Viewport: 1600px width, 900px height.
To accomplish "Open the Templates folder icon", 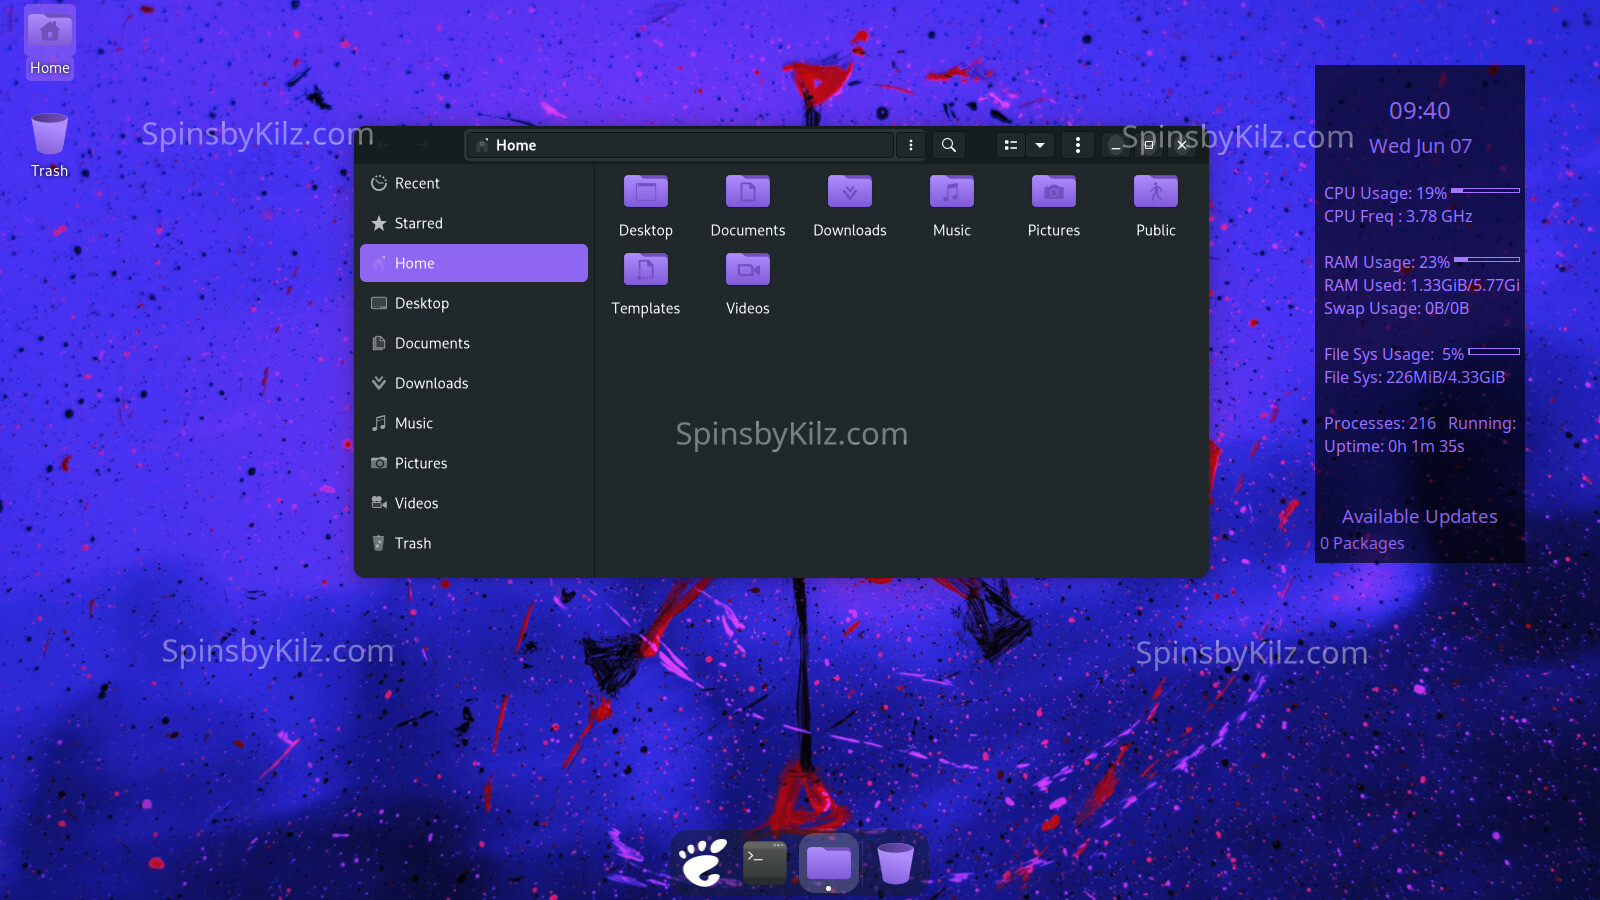I will coord(645,270).
